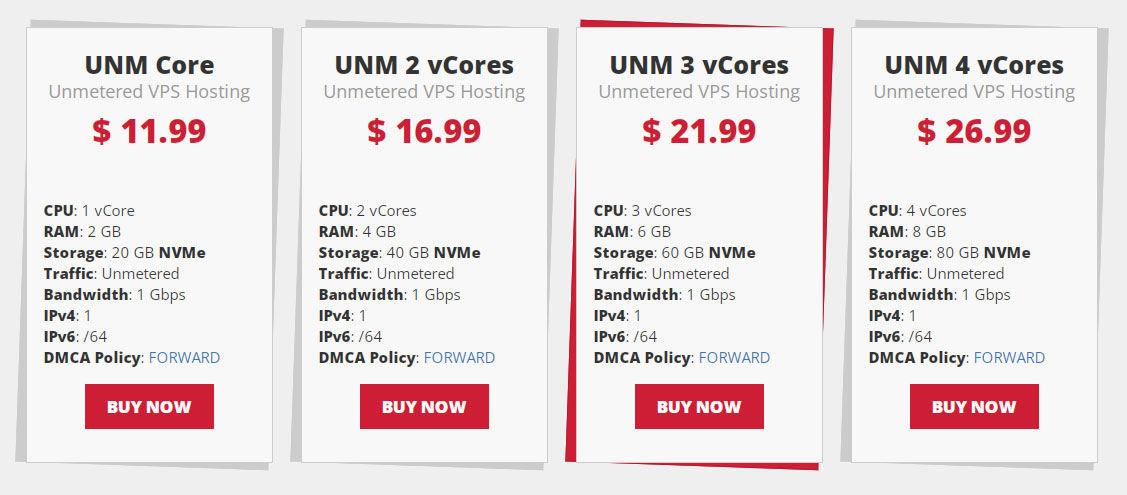The width and height of the screenshot is (1127, 495).
Task: Click BUY NOW under UNM 2 vCores
Action: [x=424, y=407]
